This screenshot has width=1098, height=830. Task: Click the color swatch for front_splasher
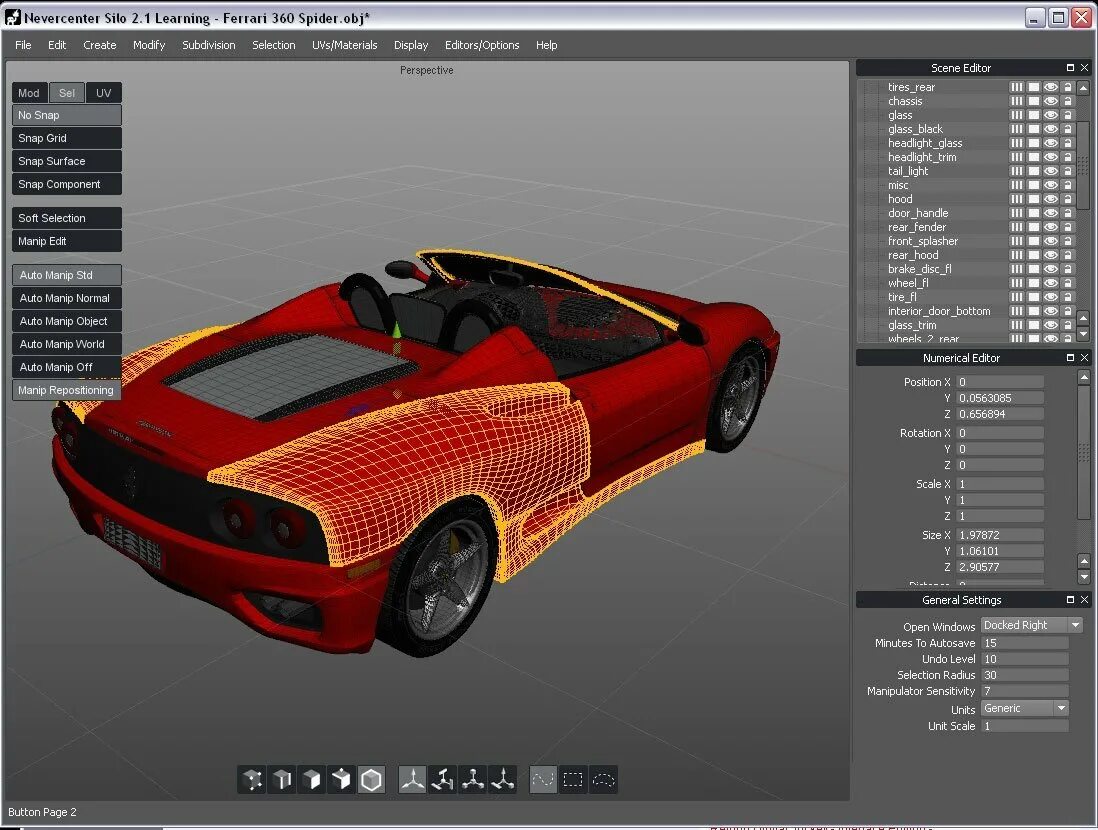(x=1034, y=241)
